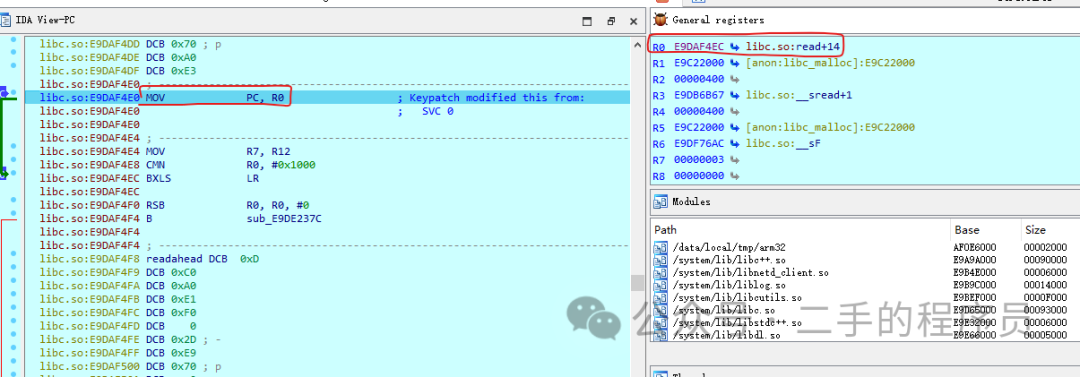Click the dimmed arrow next to R4

tap(735, 111)
